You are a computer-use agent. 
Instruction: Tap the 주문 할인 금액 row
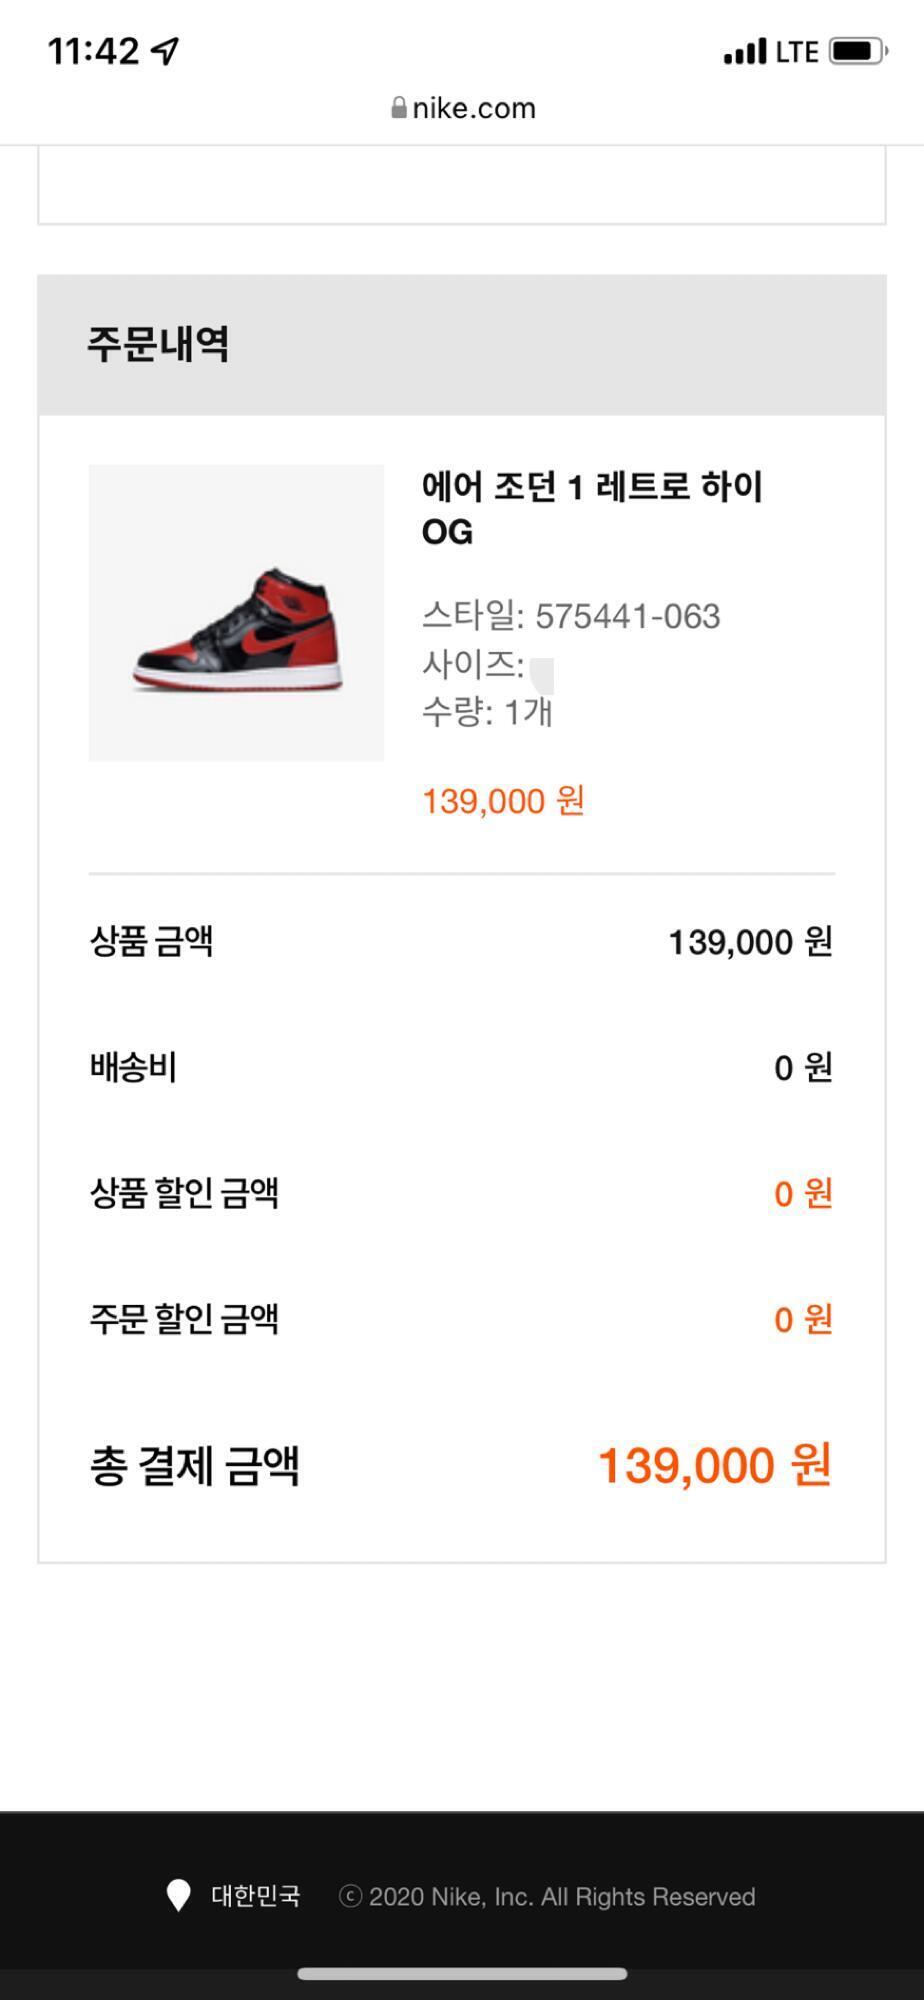click(462, 1319)
